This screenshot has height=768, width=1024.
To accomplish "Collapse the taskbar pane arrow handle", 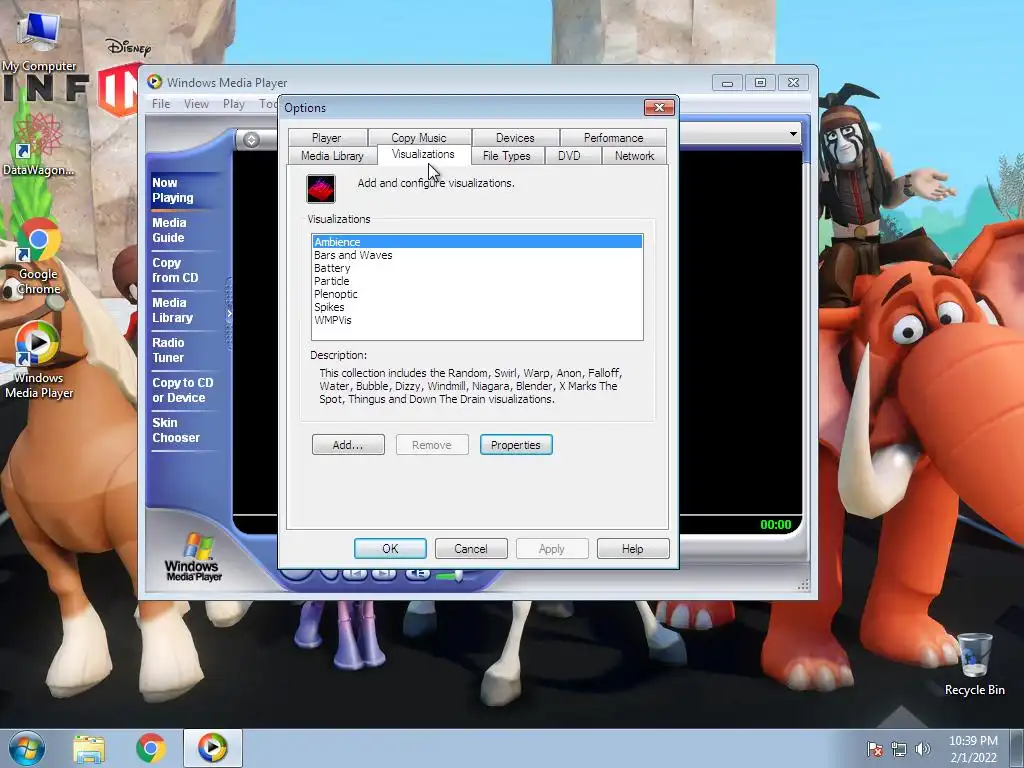I will coord(229,314).
